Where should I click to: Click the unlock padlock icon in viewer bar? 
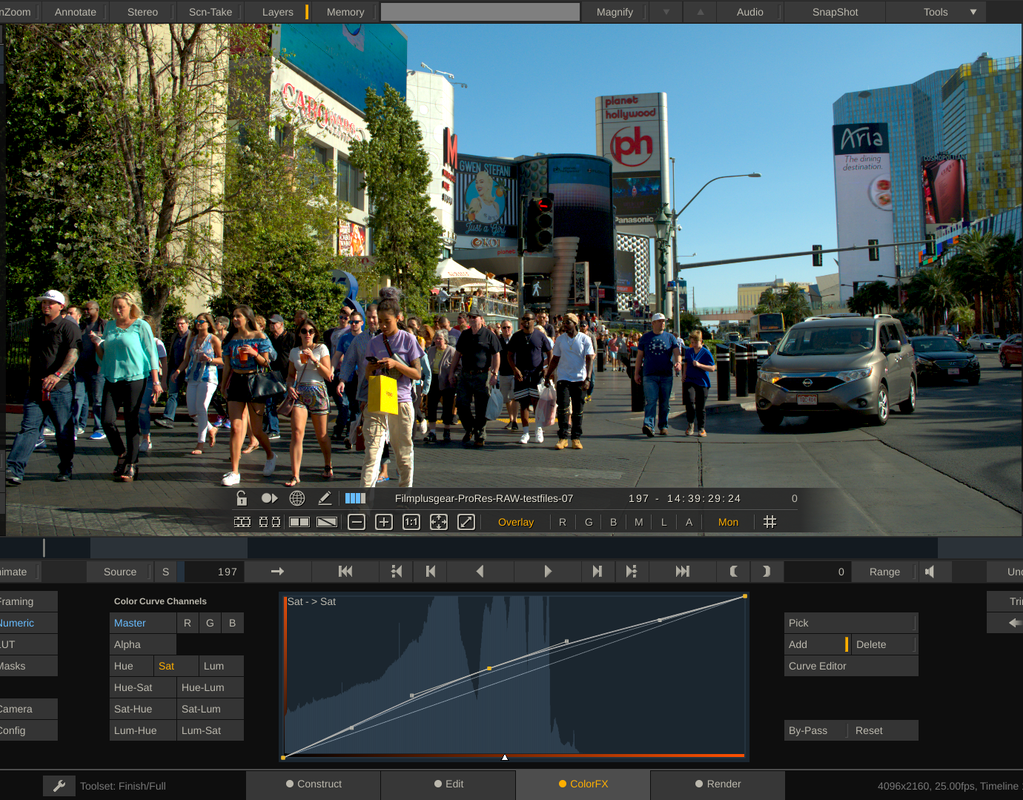click(241, 498)
